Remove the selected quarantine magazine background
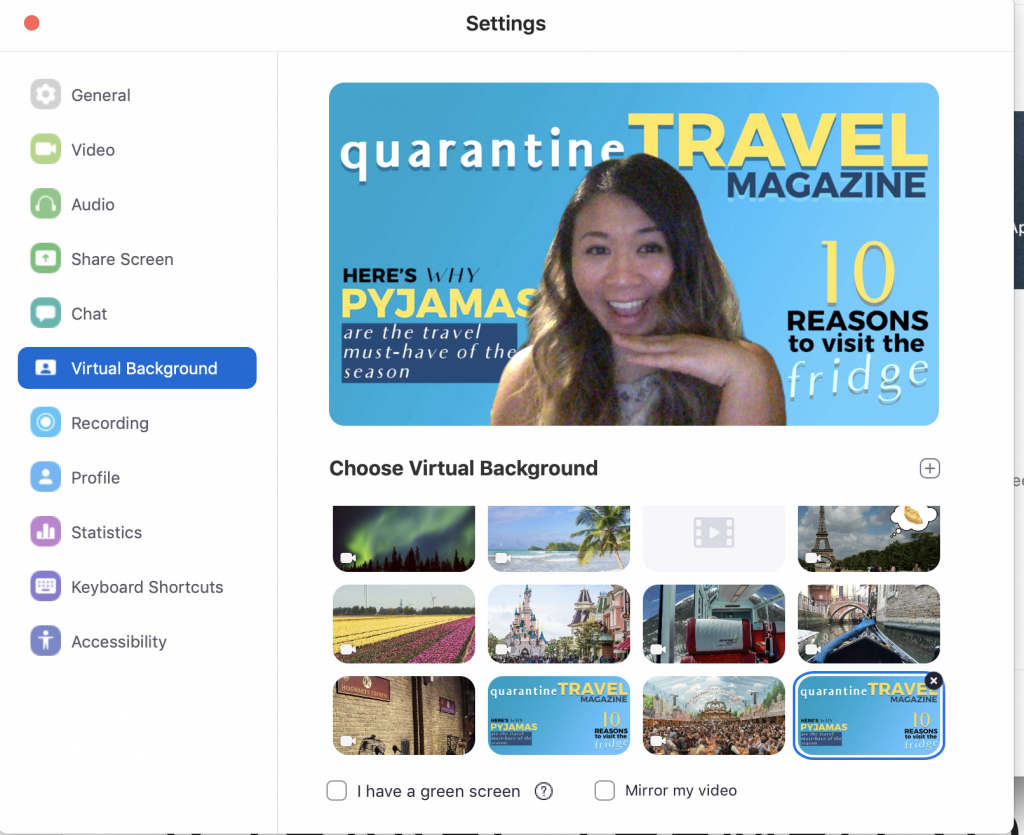The image size is (1024, 835). point(933,680)
